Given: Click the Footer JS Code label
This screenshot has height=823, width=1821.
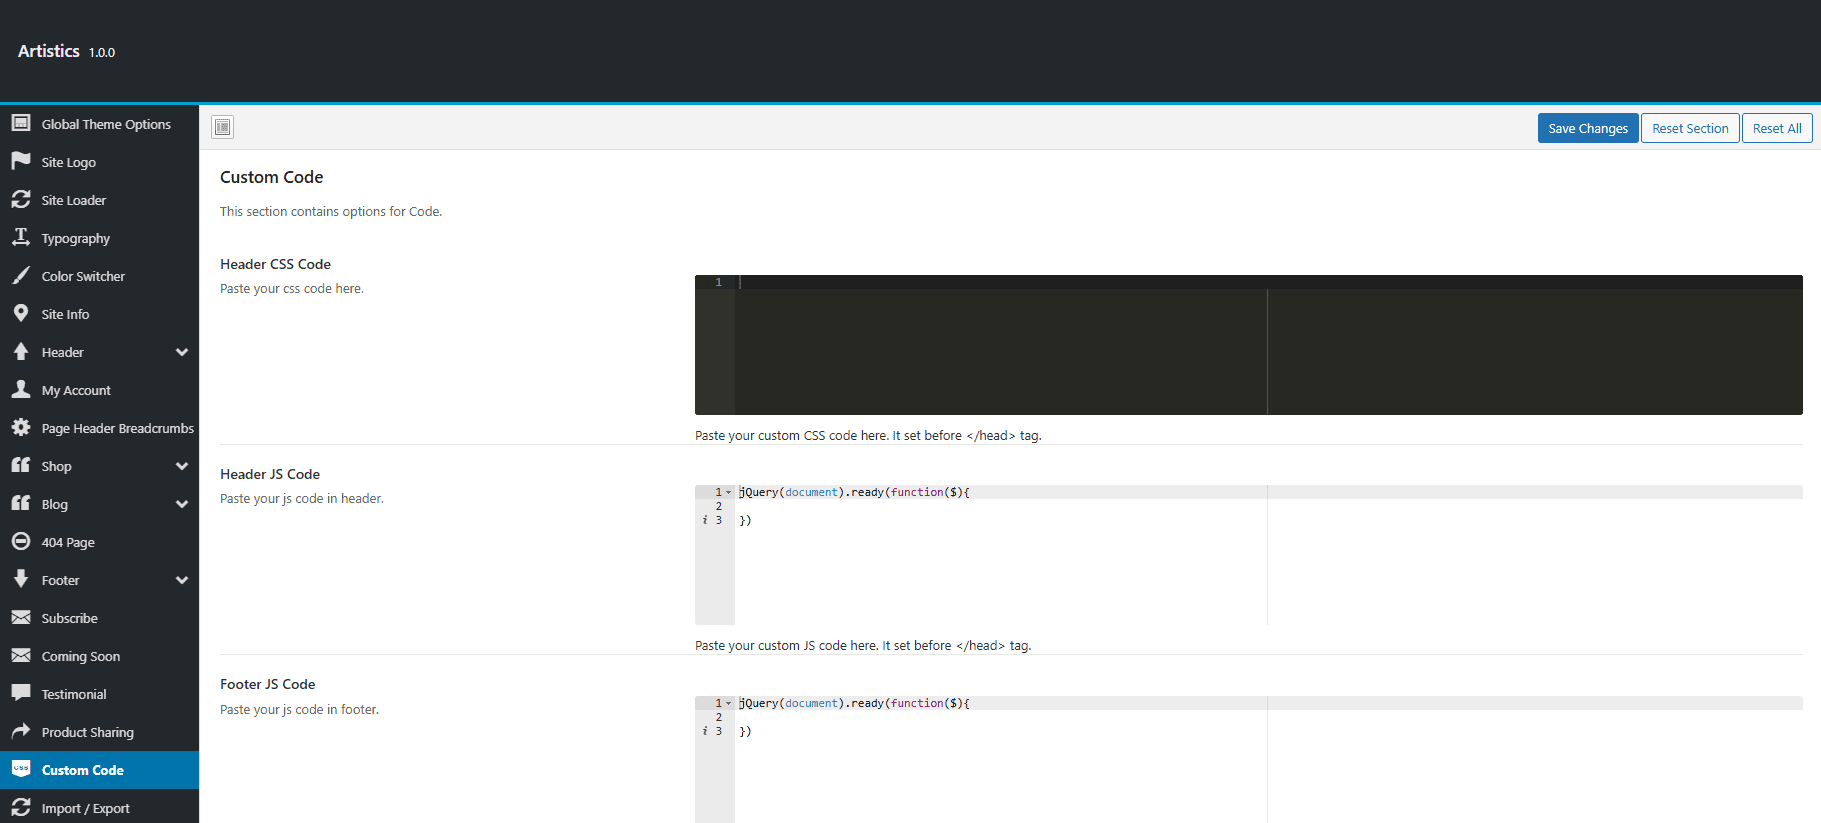Looking at the screenshot, I should (268, 684).
